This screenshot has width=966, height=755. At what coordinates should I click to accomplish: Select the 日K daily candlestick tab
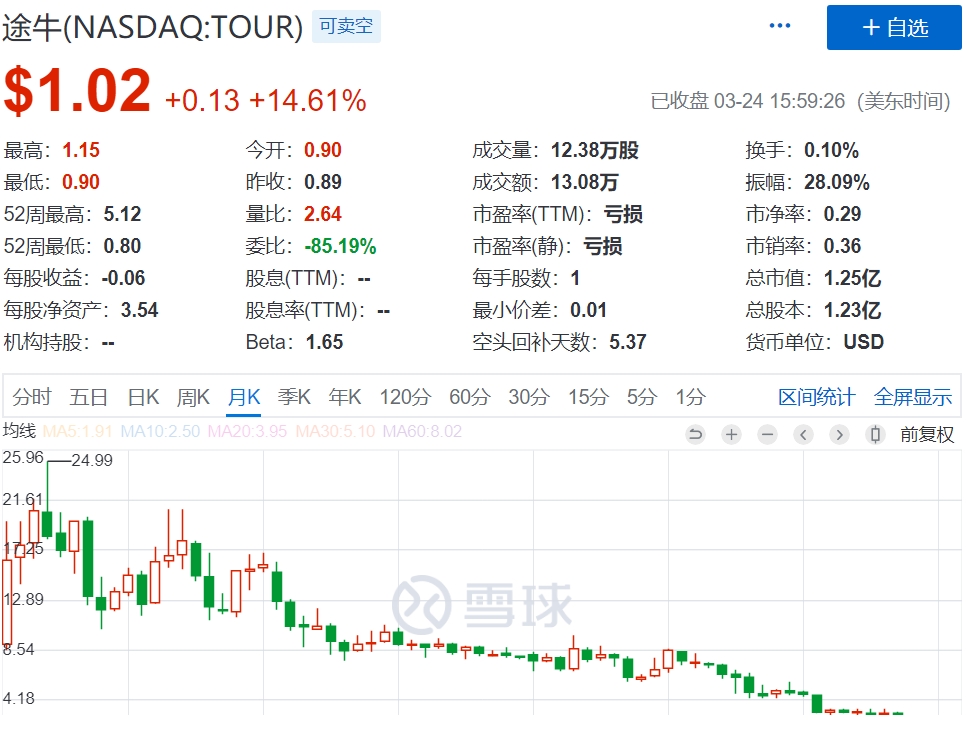coord(144,397)
